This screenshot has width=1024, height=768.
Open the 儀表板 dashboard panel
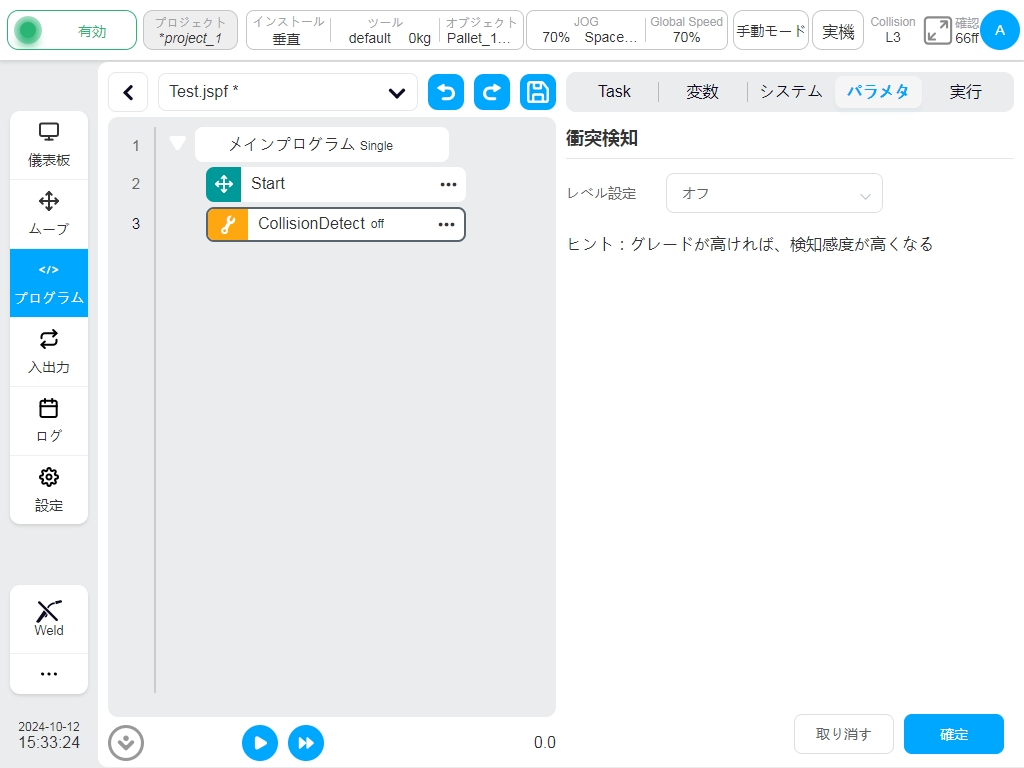pos(49,145)
